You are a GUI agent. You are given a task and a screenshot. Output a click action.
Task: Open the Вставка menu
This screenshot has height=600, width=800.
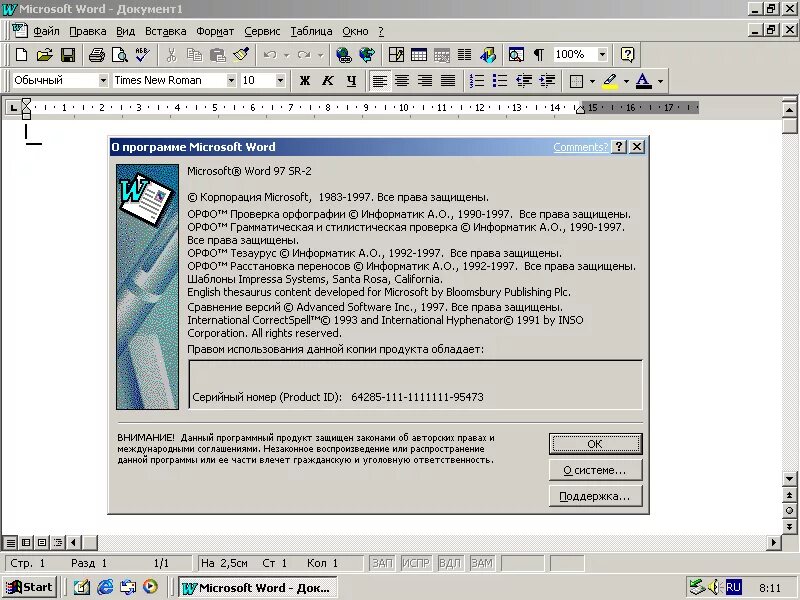(x=165, y=31)
